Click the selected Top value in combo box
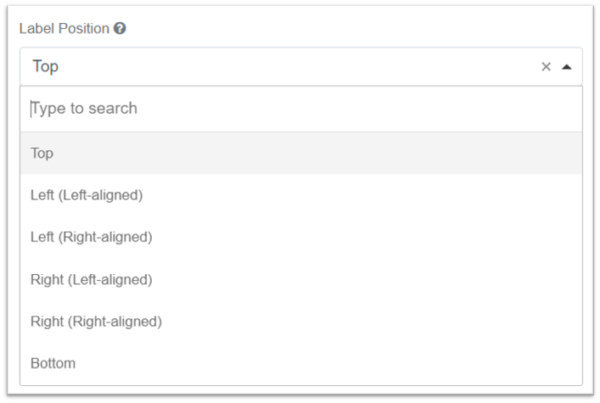600x403 pixels. [x=46, y=67]
